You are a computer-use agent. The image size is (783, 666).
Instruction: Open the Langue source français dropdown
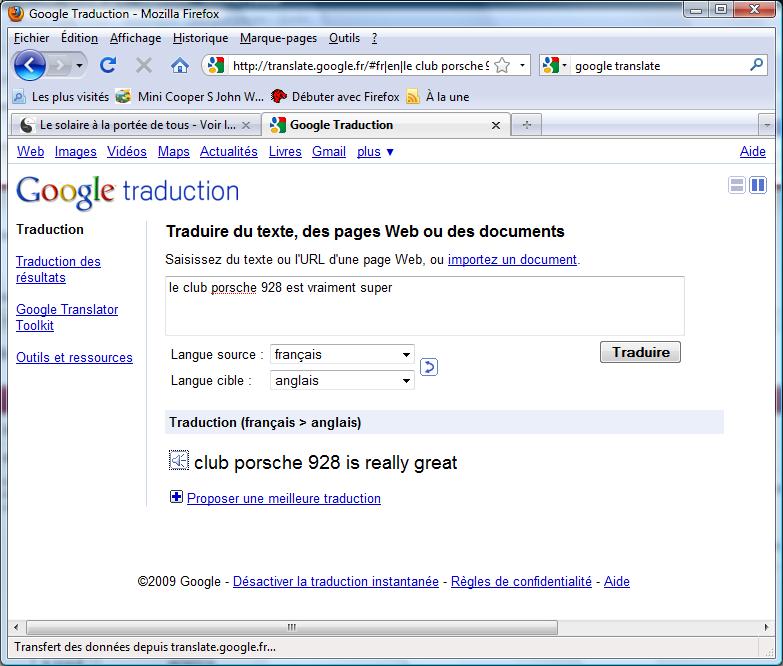342,354
